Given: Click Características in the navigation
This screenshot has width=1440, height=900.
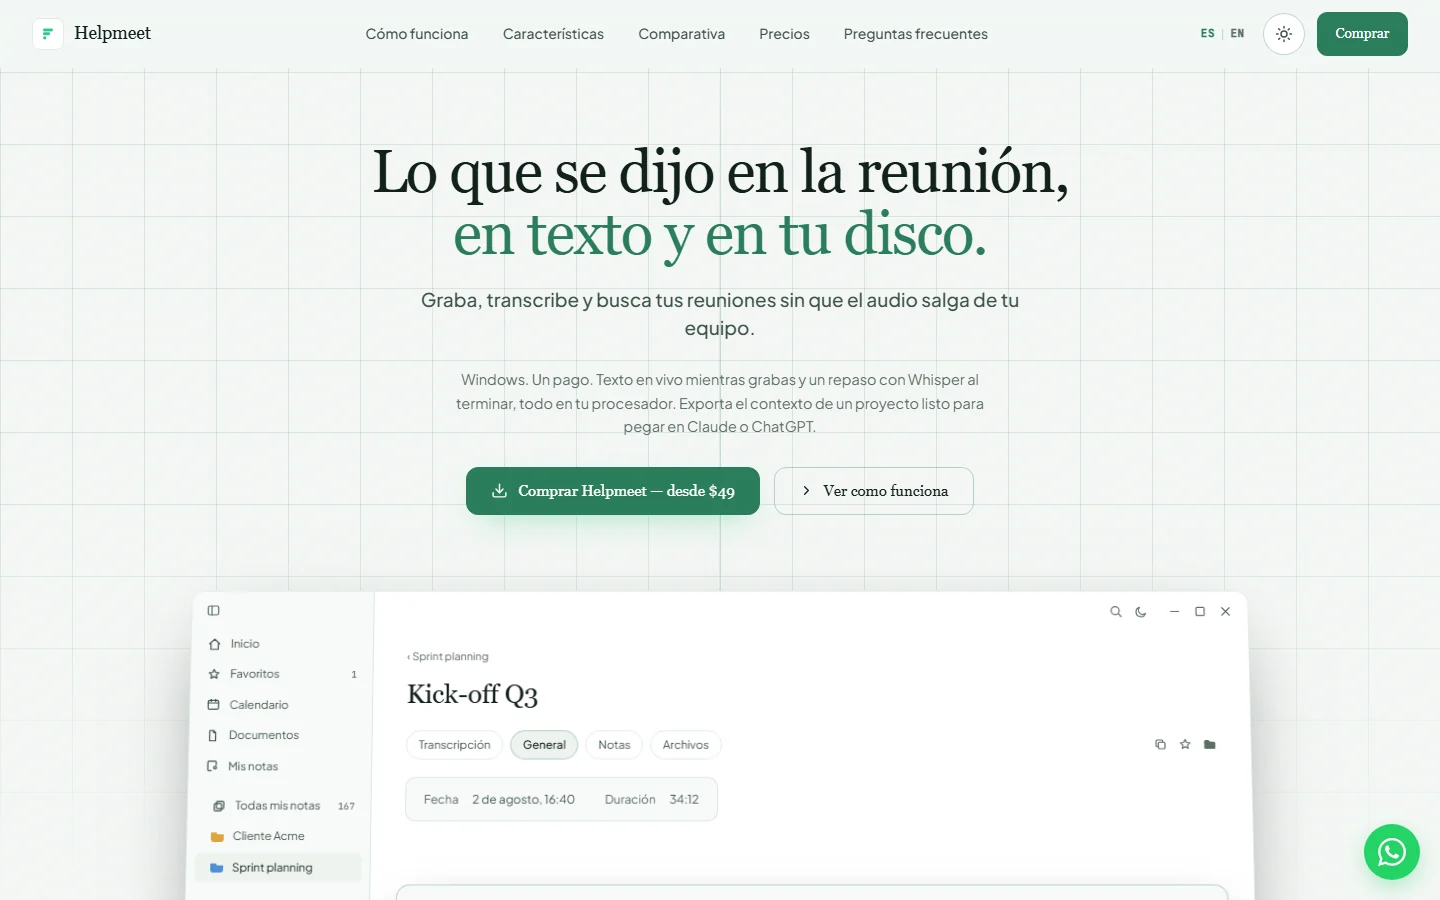Looking at the screenshot, I should [x=553, y=34].
